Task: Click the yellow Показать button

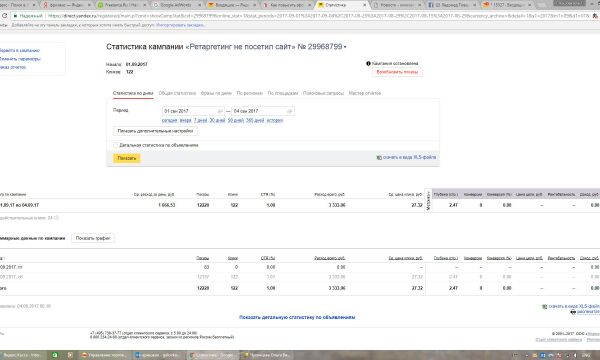Action: (127, 158)
